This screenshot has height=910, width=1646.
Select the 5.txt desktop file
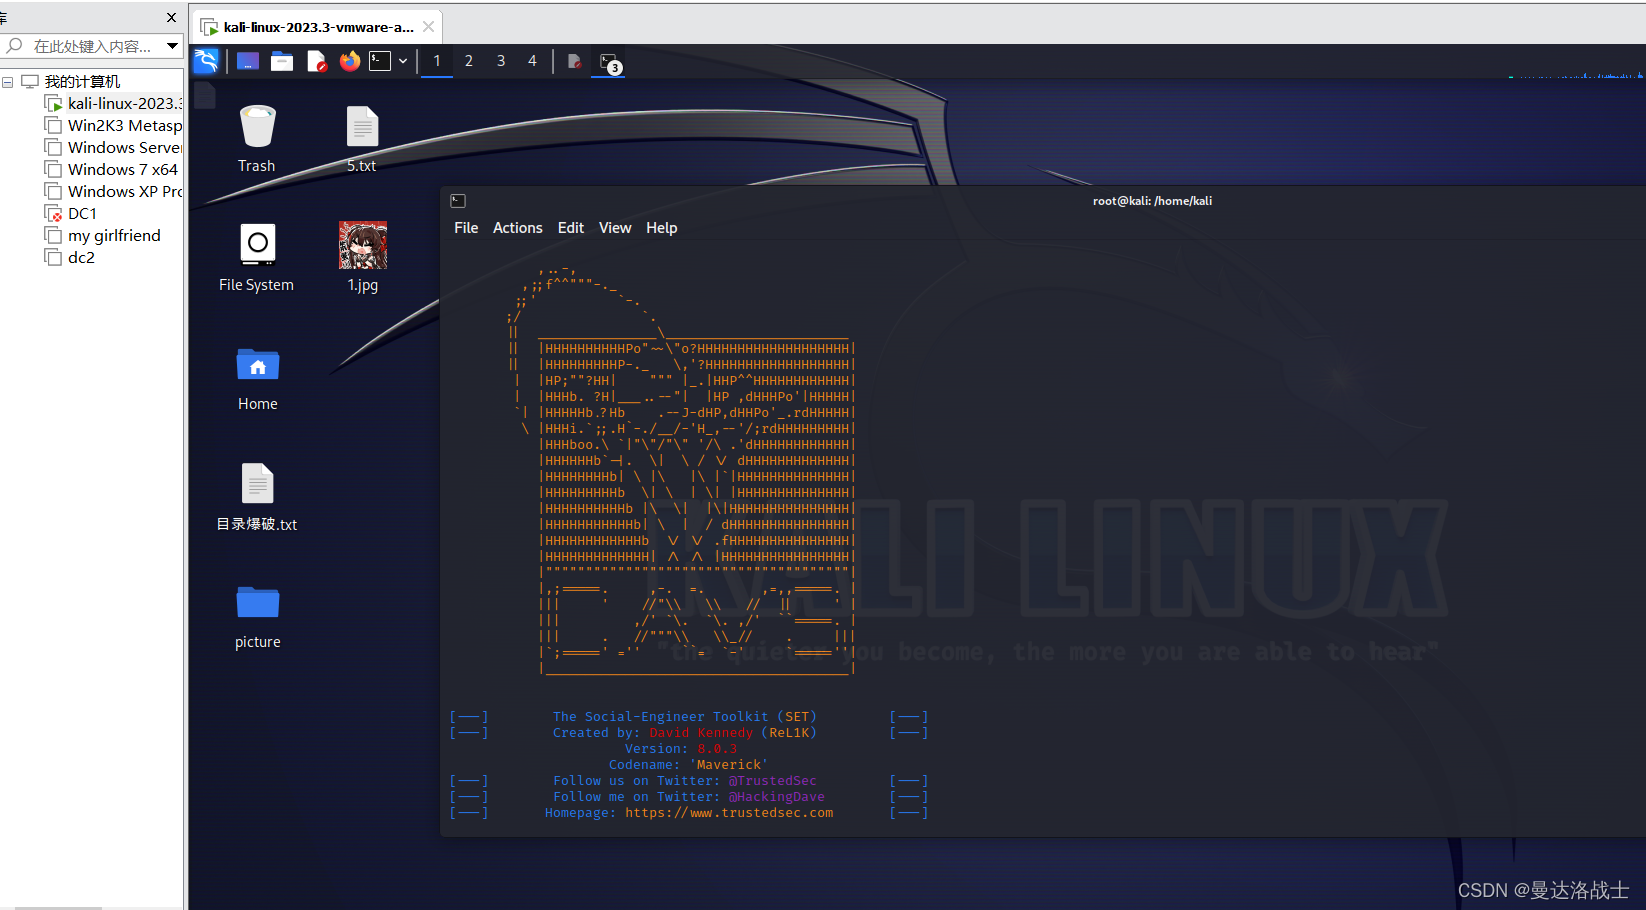pyautogui.click(x=362, y=139)
